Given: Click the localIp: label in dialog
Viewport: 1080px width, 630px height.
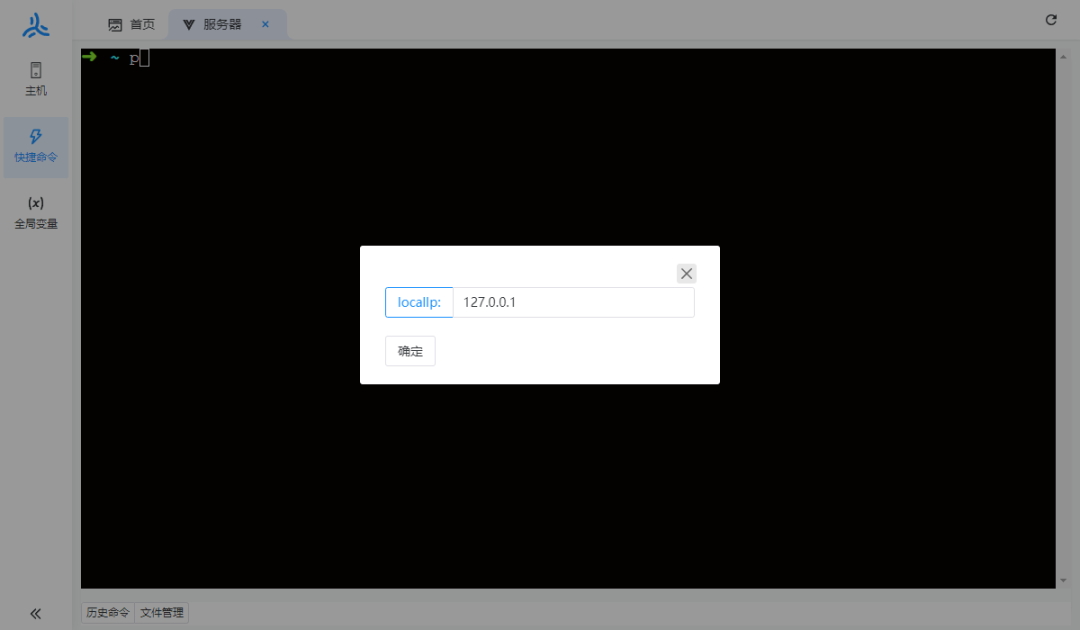Looking at the screenshot, I should pos(419,302).
